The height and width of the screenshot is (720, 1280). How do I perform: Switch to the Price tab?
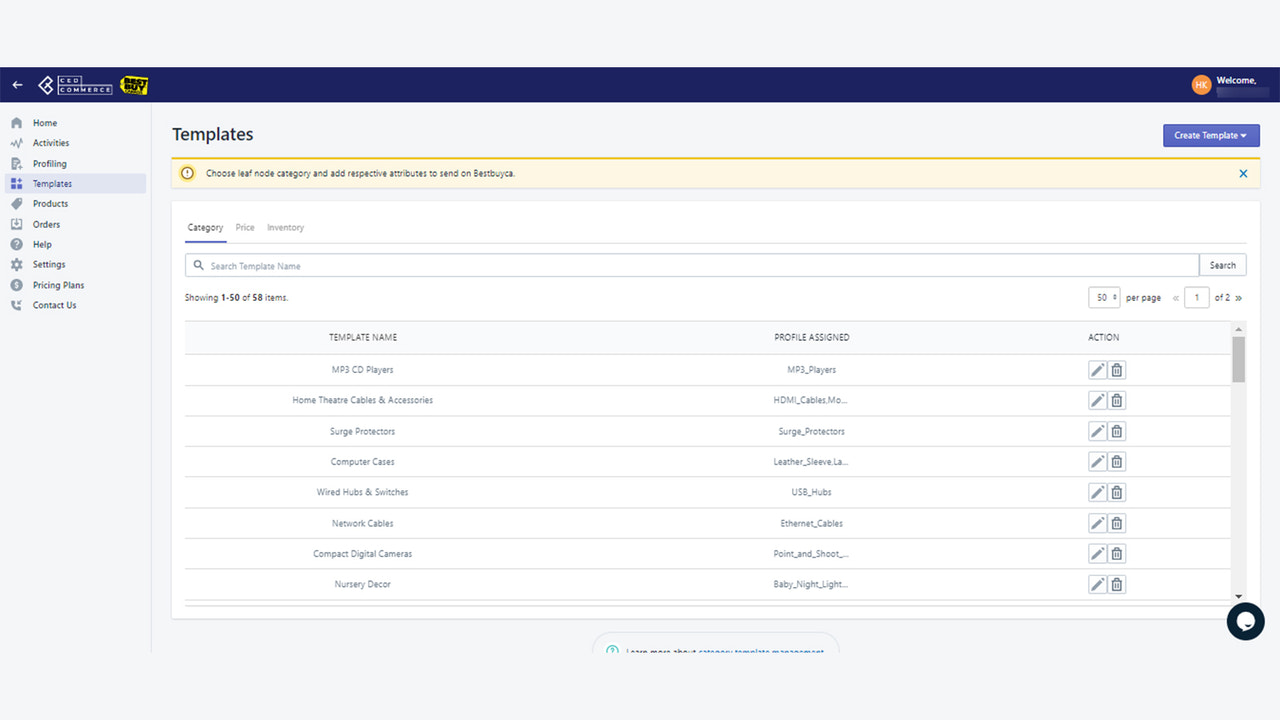click(245, 227)
